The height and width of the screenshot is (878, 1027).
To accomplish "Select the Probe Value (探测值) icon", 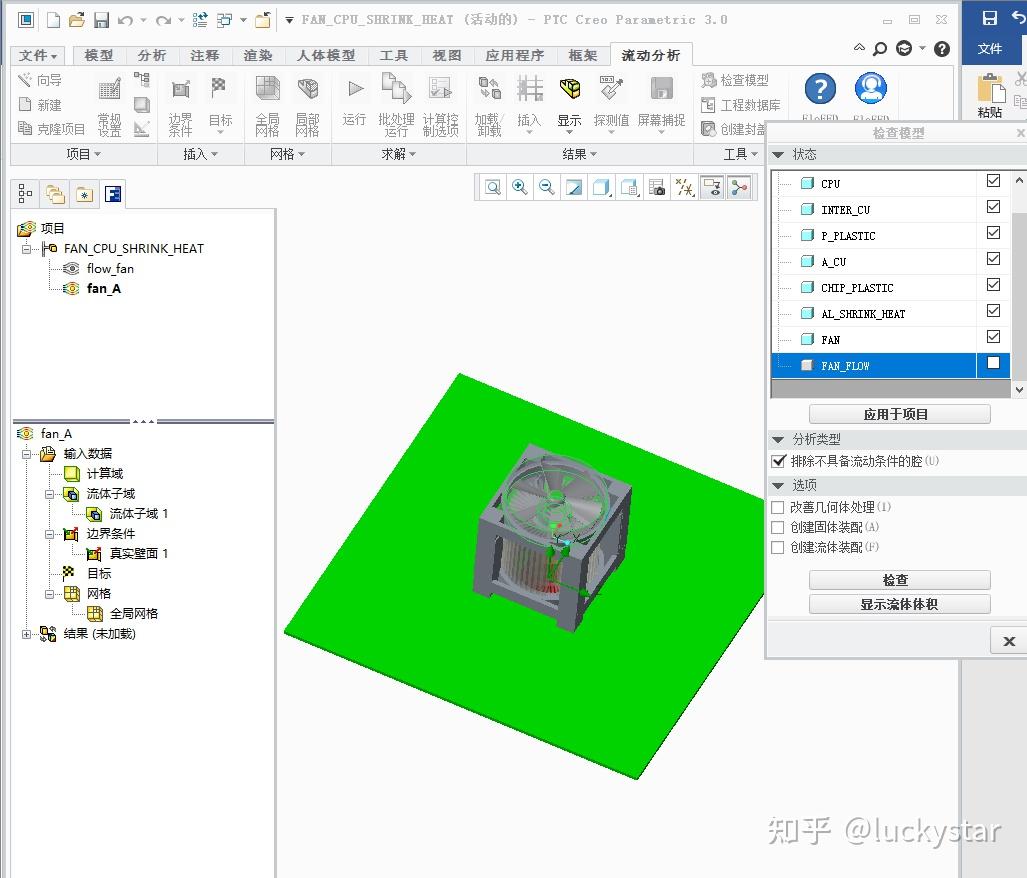I will (x=609, y=88).
